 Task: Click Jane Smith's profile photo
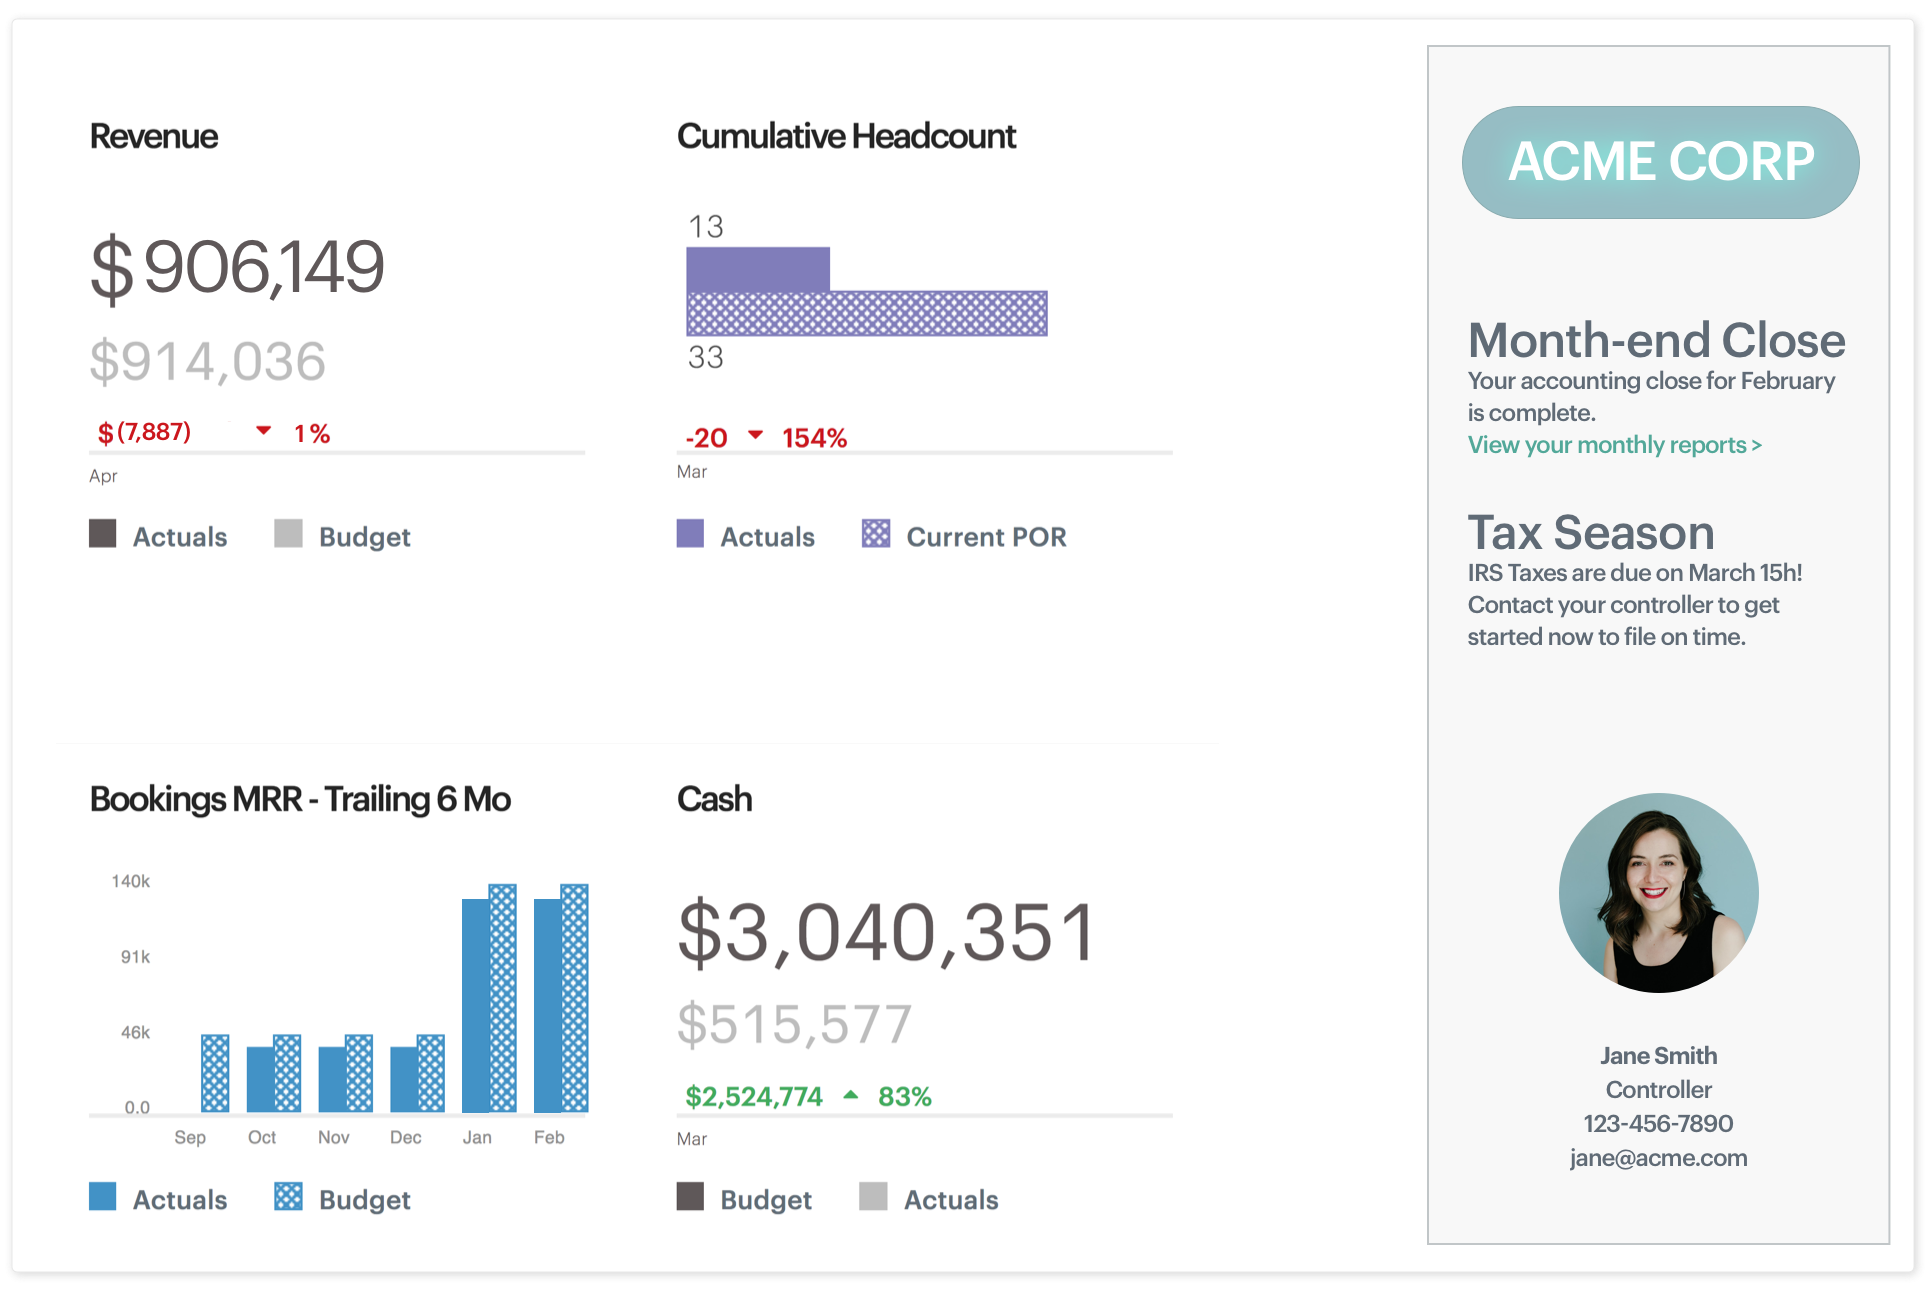[x=1658, y=893]
